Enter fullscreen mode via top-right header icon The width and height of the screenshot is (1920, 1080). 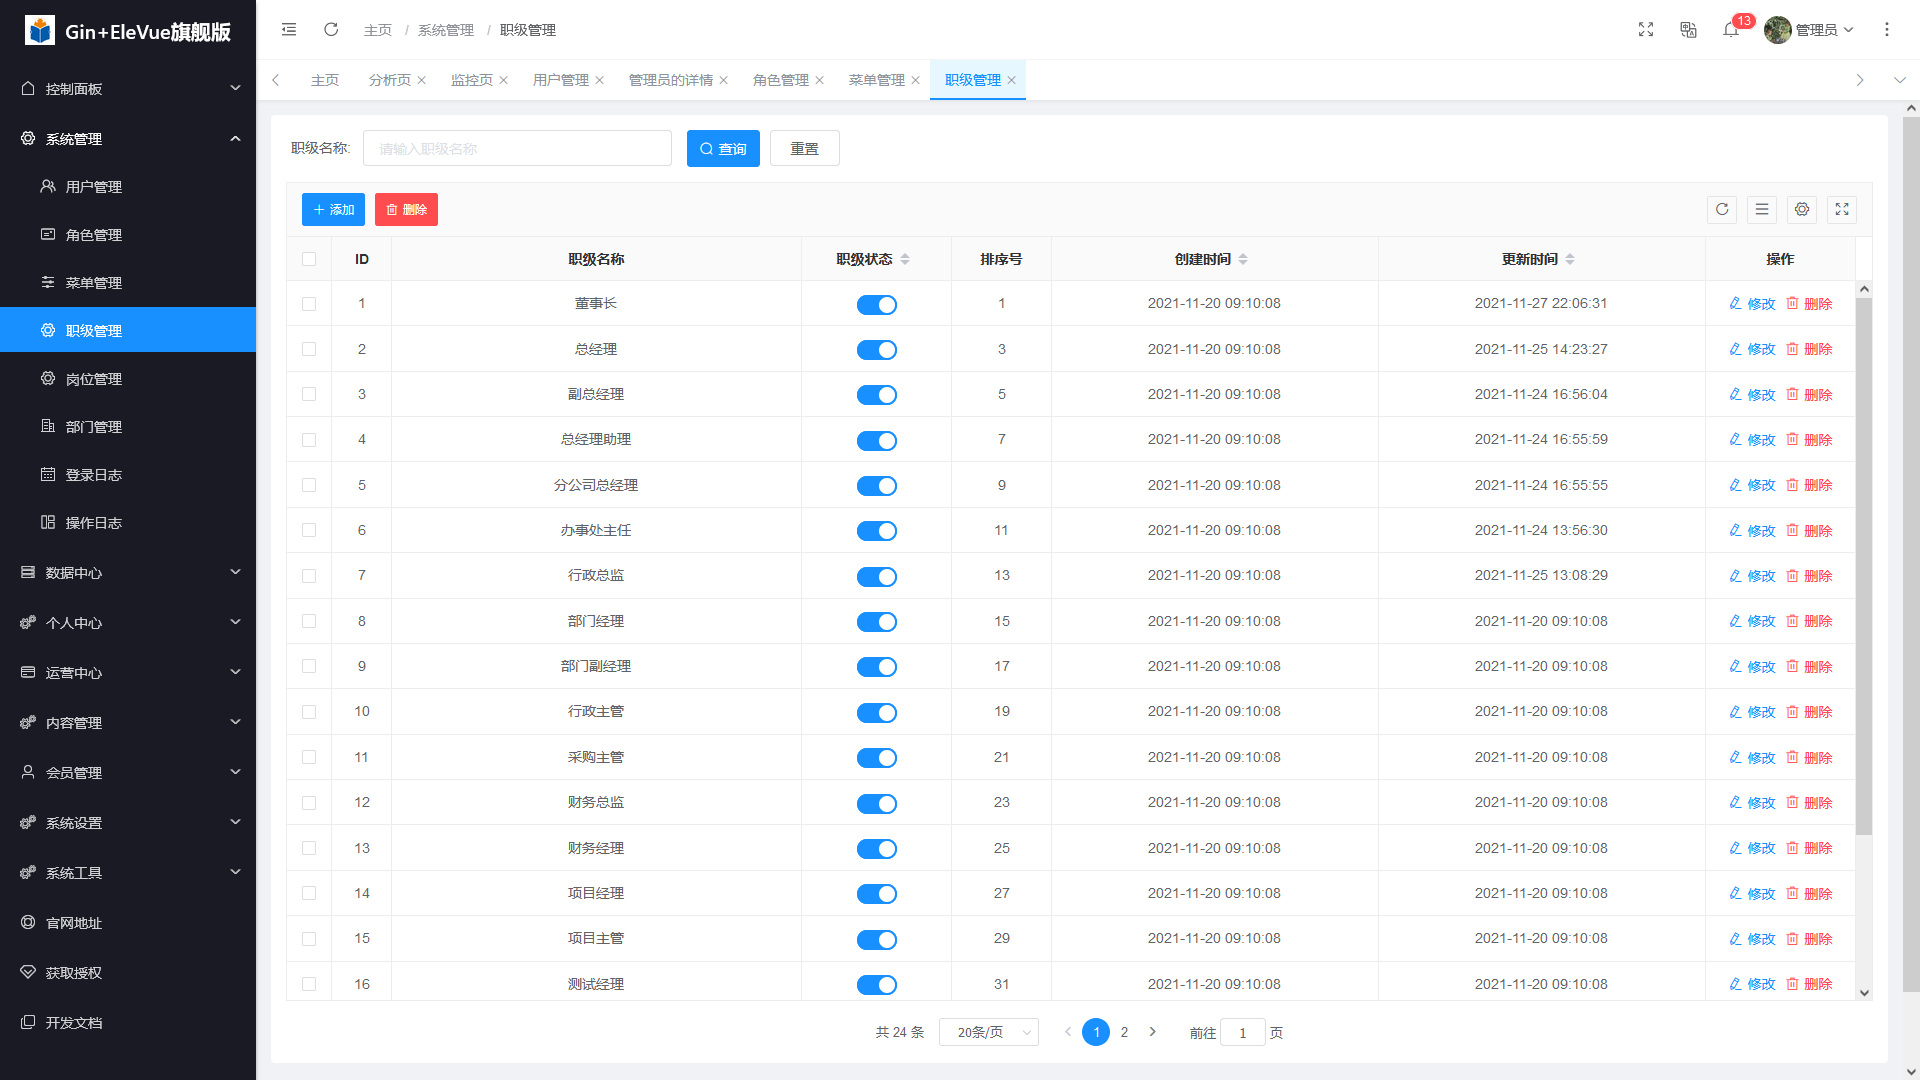pos(1646,30)
